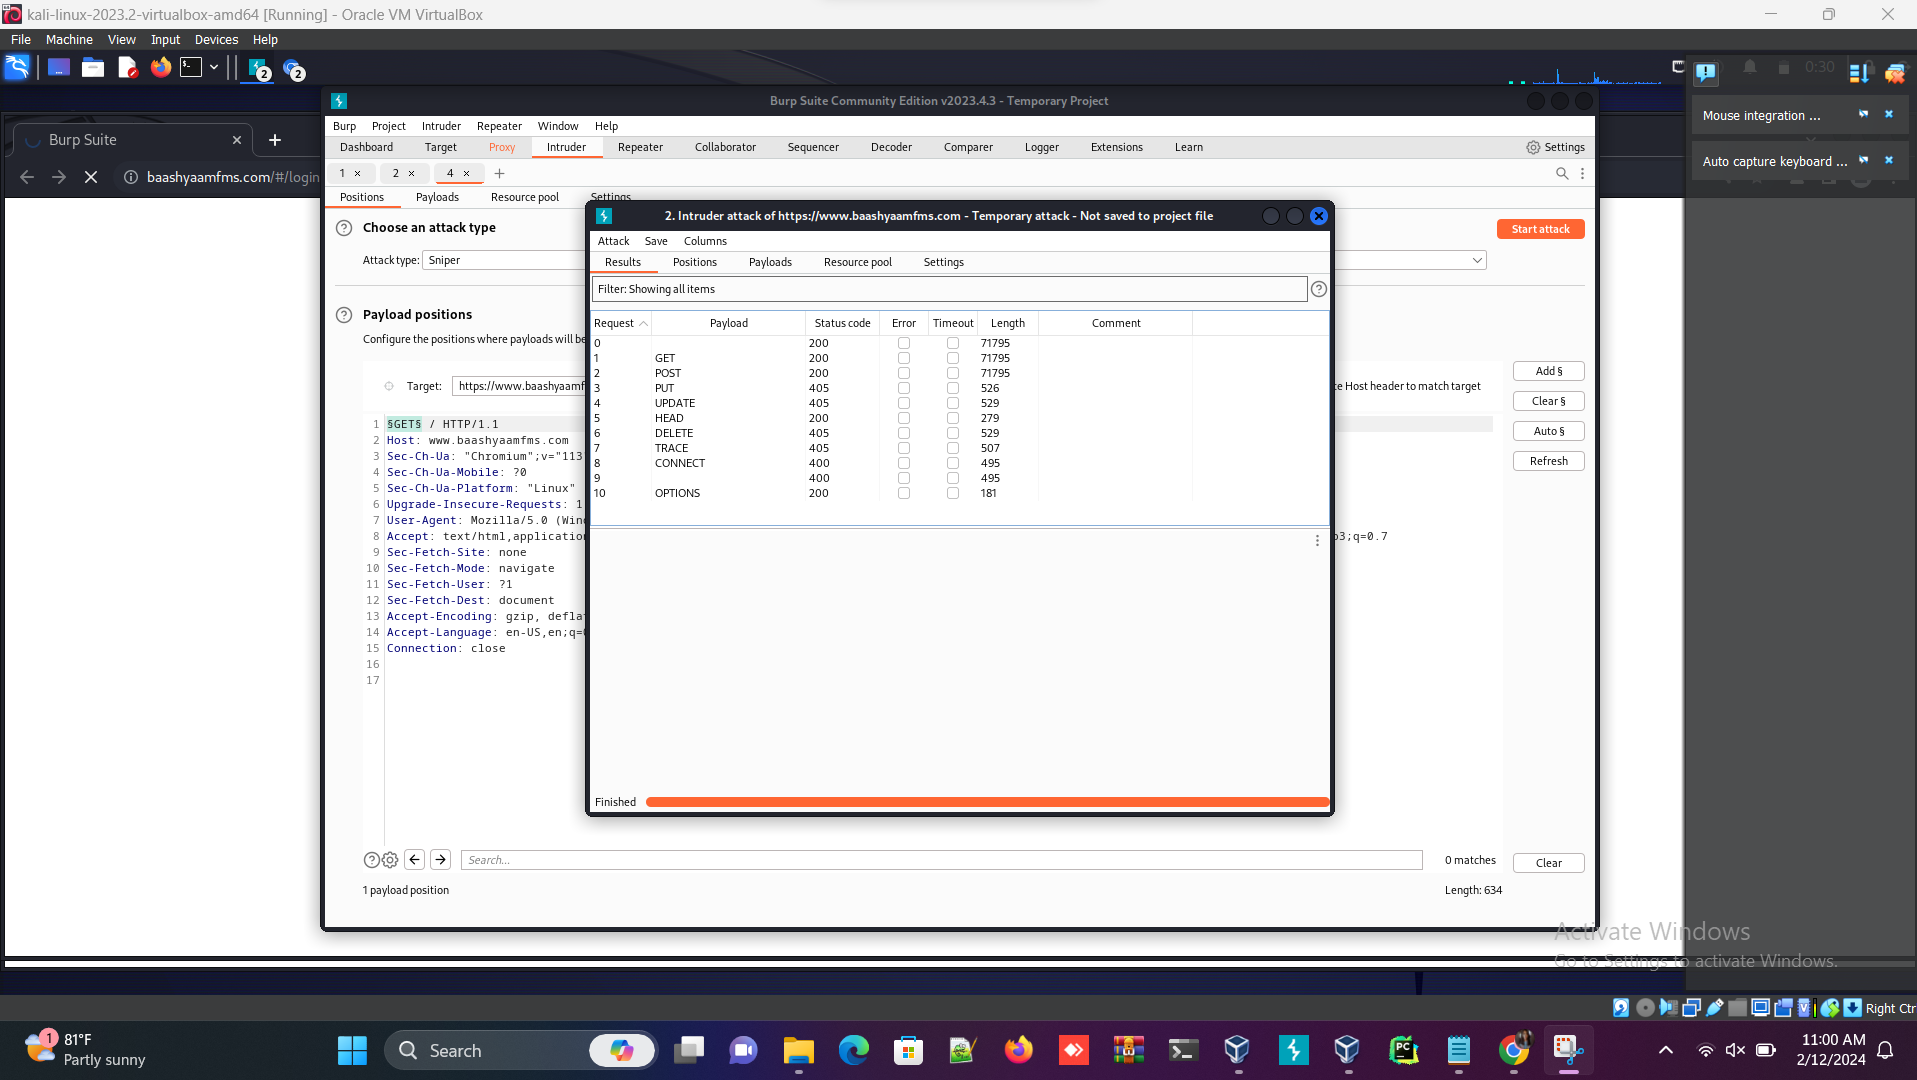Screen dimensions: 1917x1080
Task: Click the Settings gear icon in Burp
Action: tap(1533, 147)
